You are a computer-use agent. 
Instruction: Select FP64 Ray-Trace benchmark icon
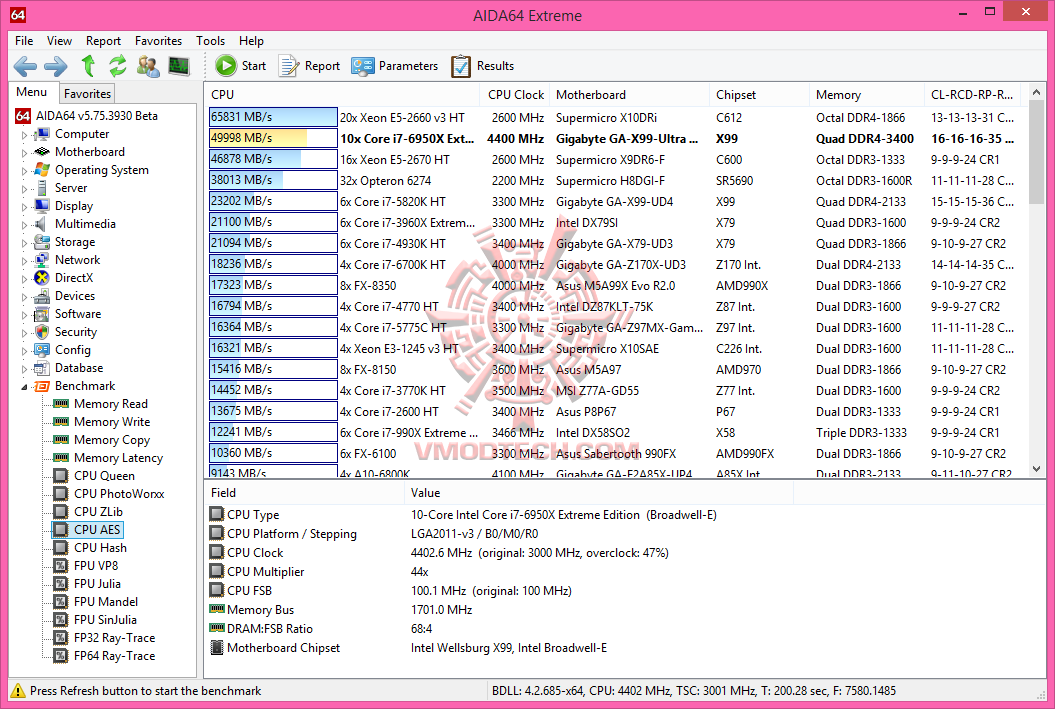61,656
